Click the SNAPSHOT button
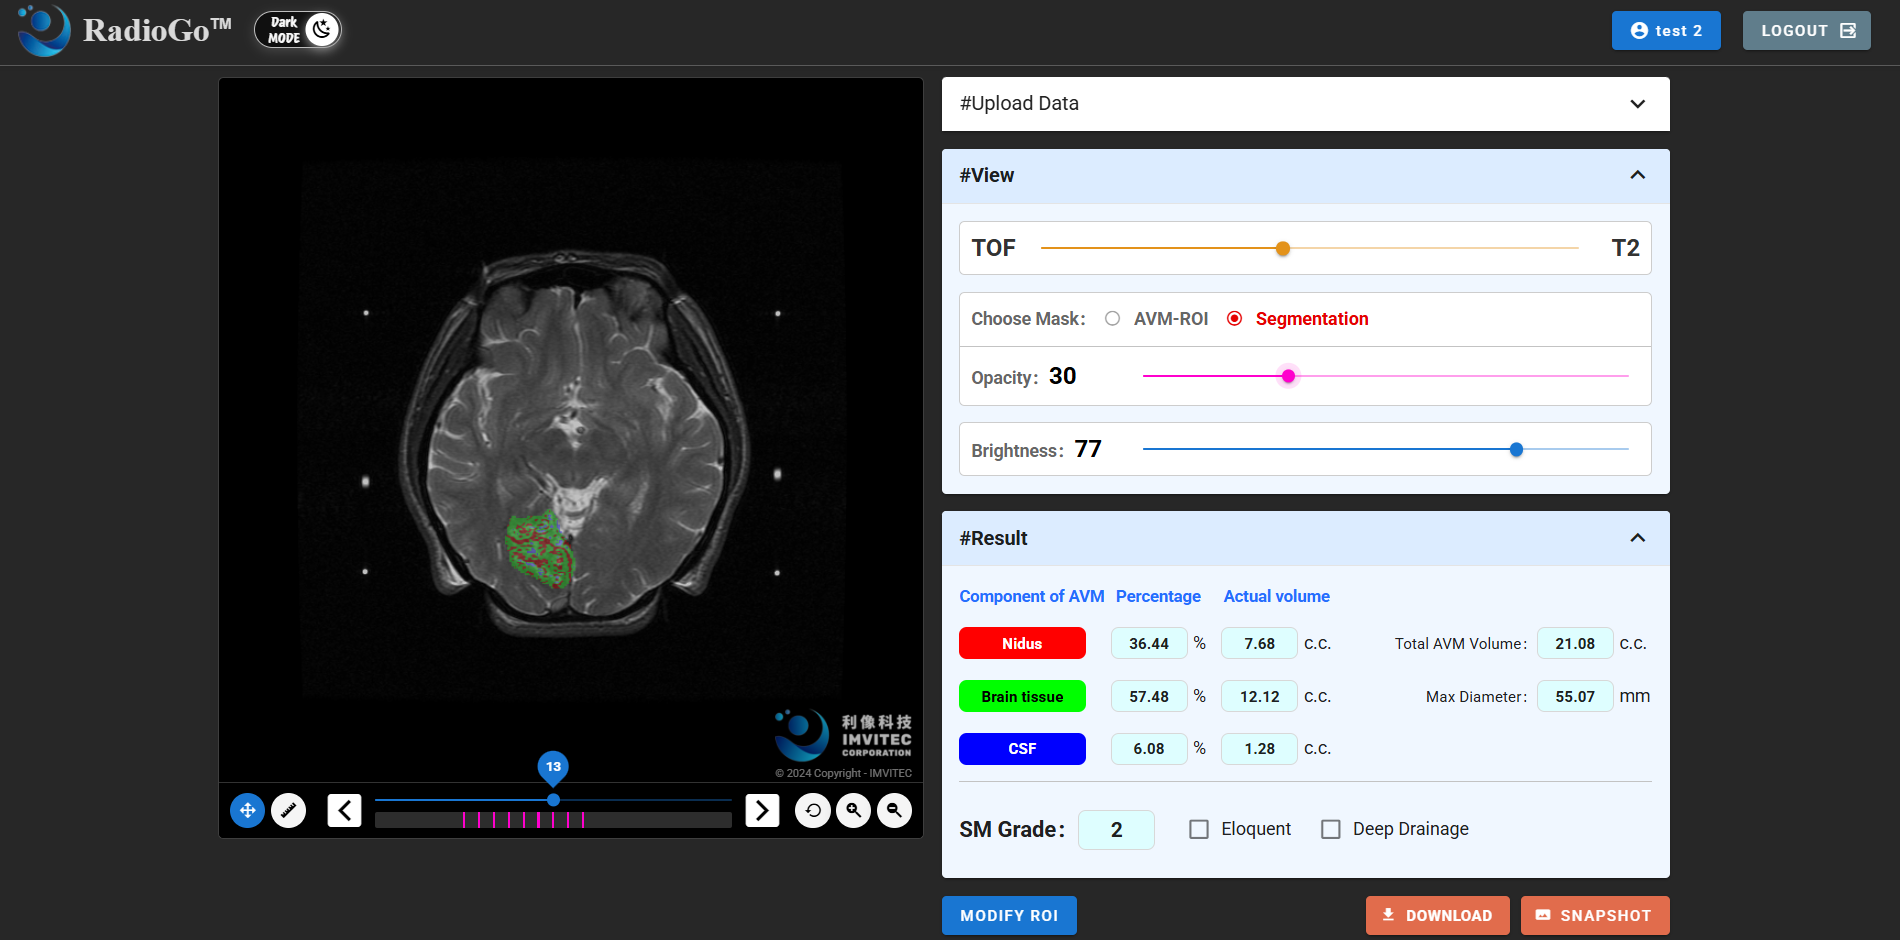 (x=1595, y=916)
